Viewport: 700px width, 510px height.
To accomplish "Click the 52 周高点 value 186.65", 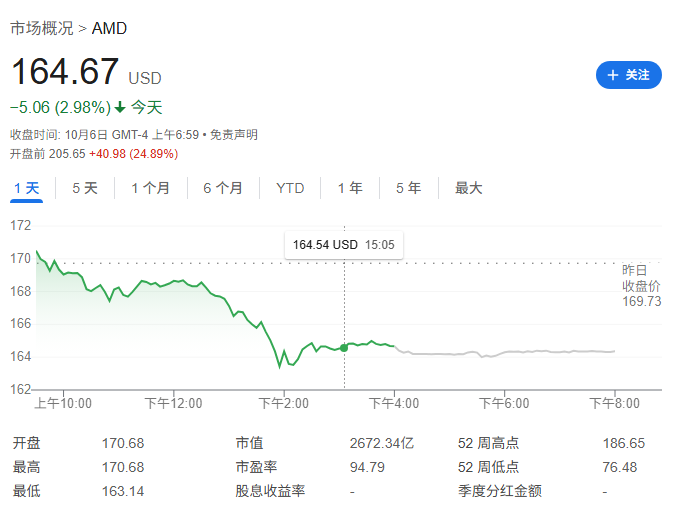I will click(624, 443).
